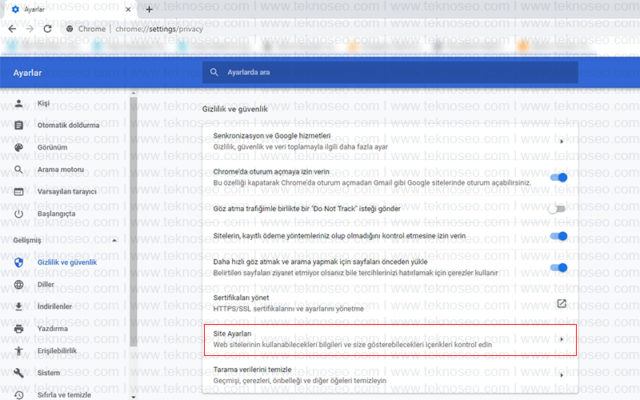Open Erişilebilirlik sidebar link
Viewport: 640px width, 400px height.
[x=57, y=351]
